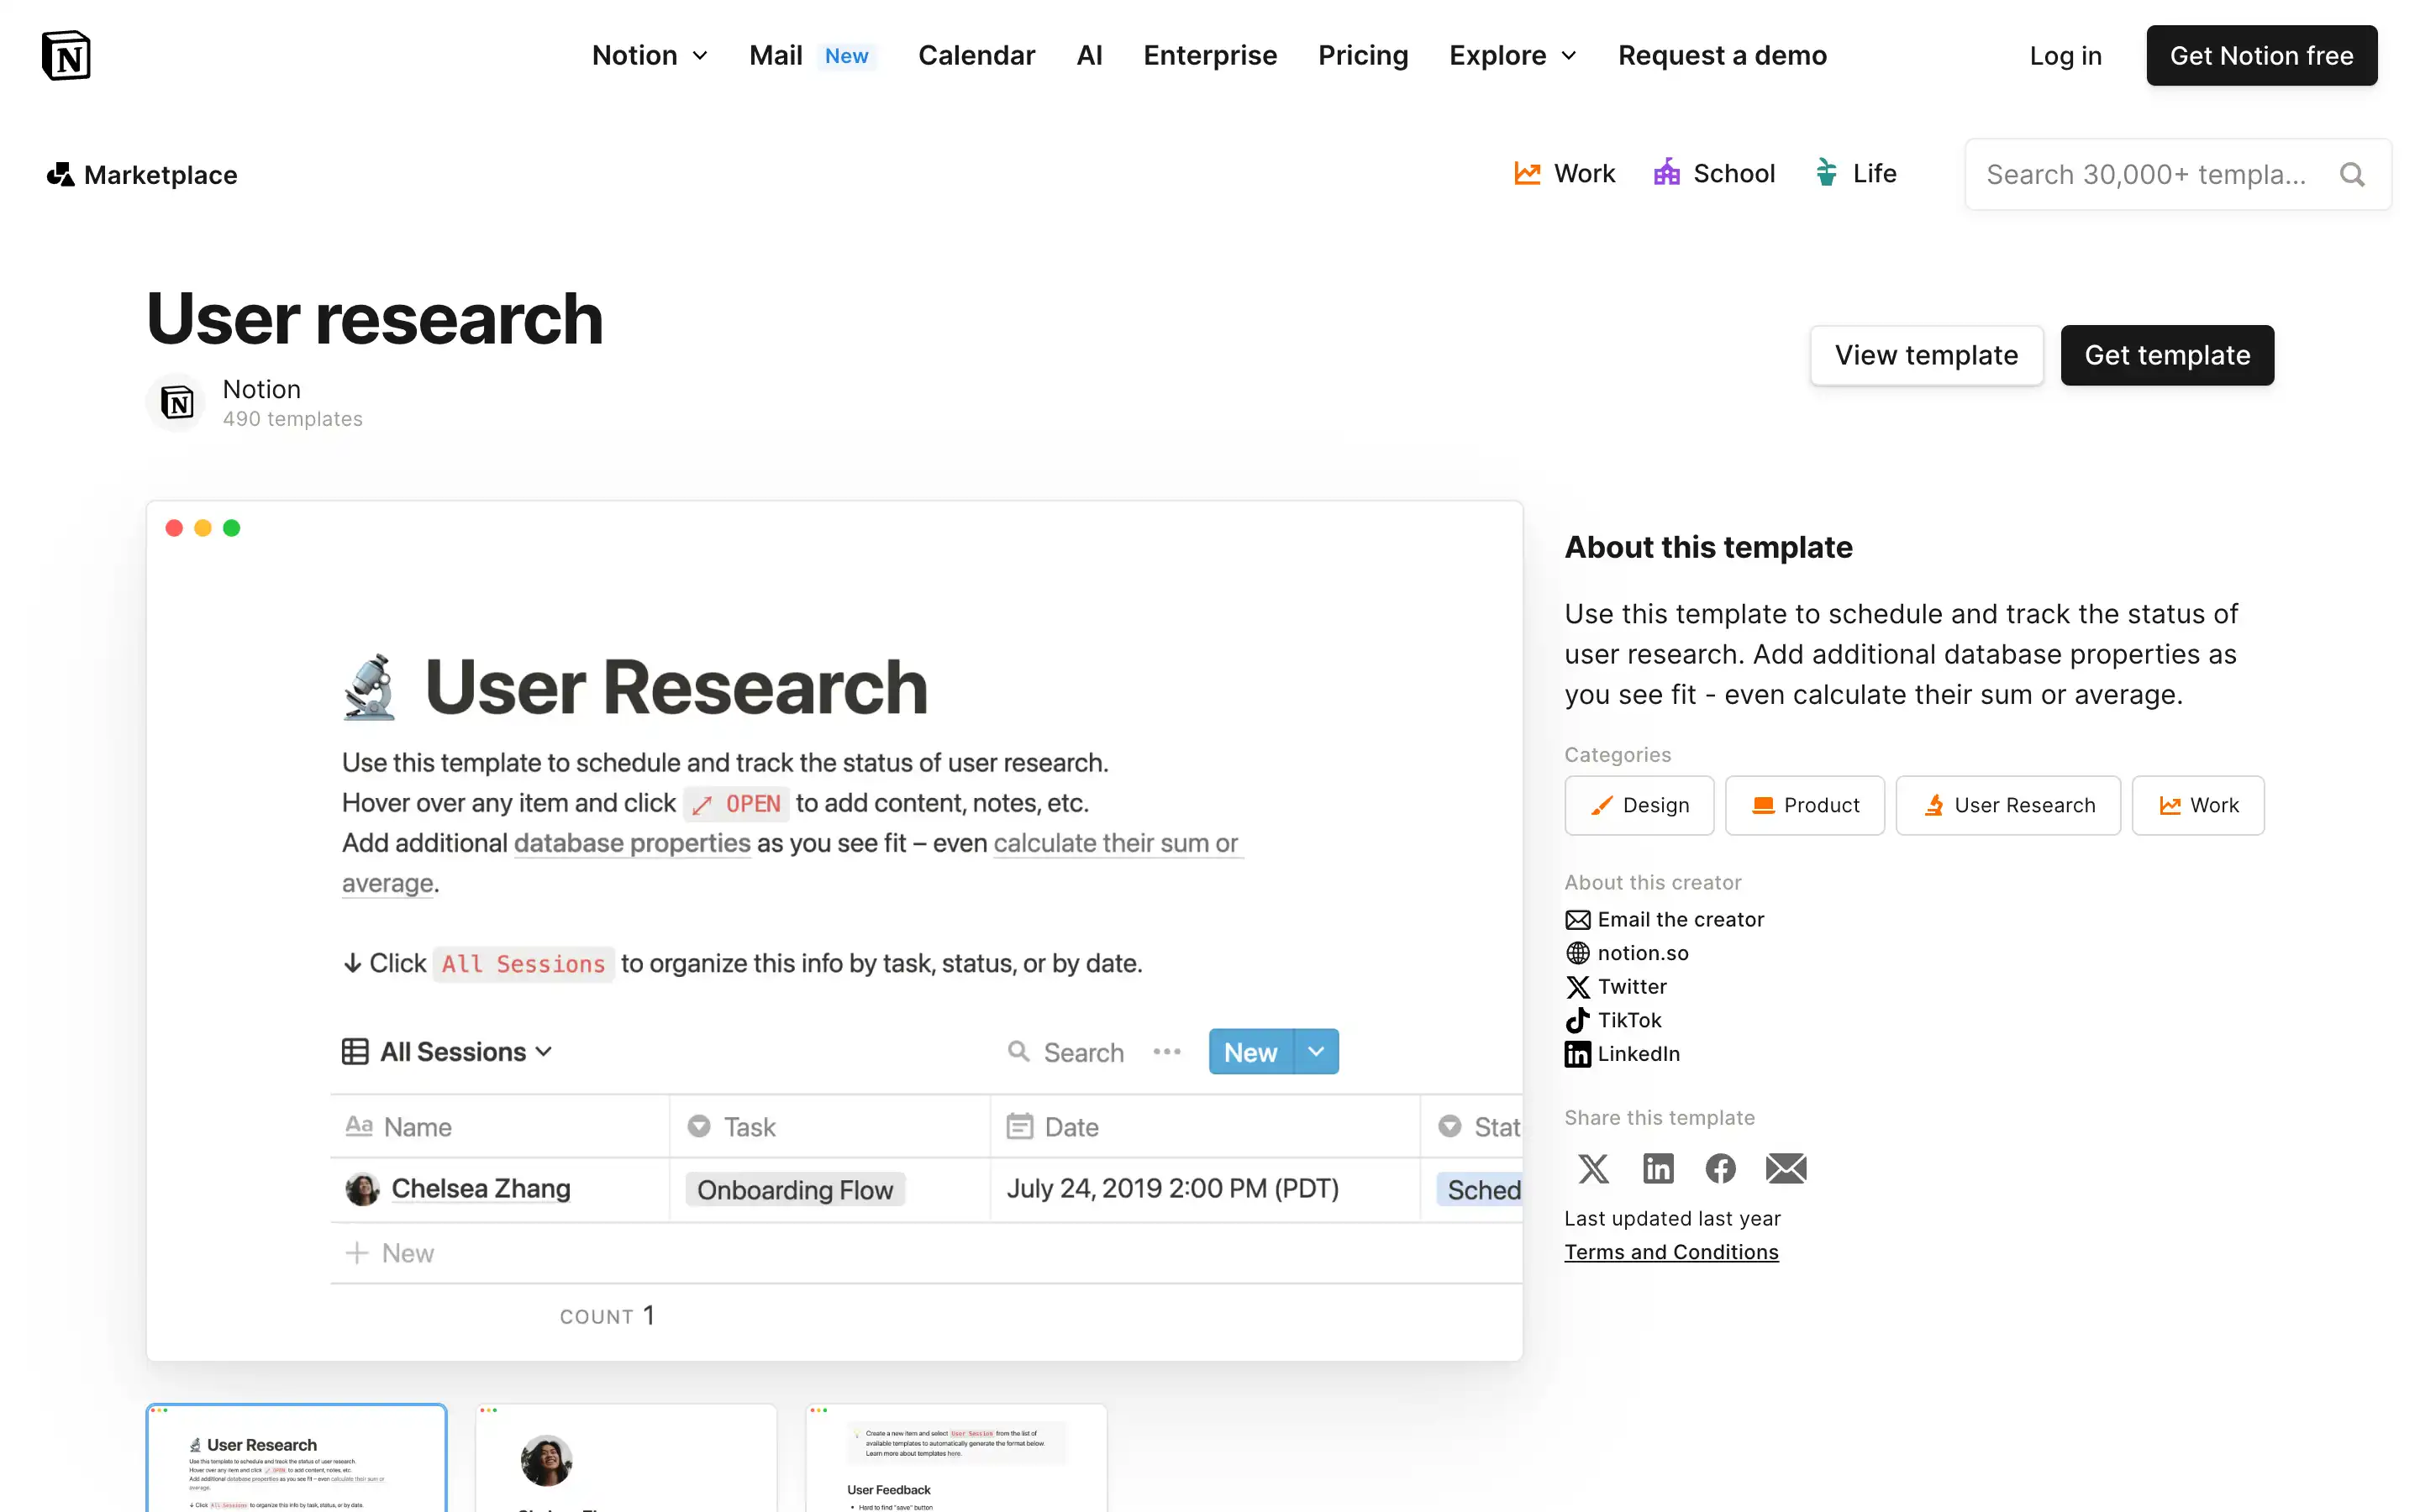This screenshot has height=1512, width=2420.
Task: Open Request a demo in navigation
Action: 1722,55
